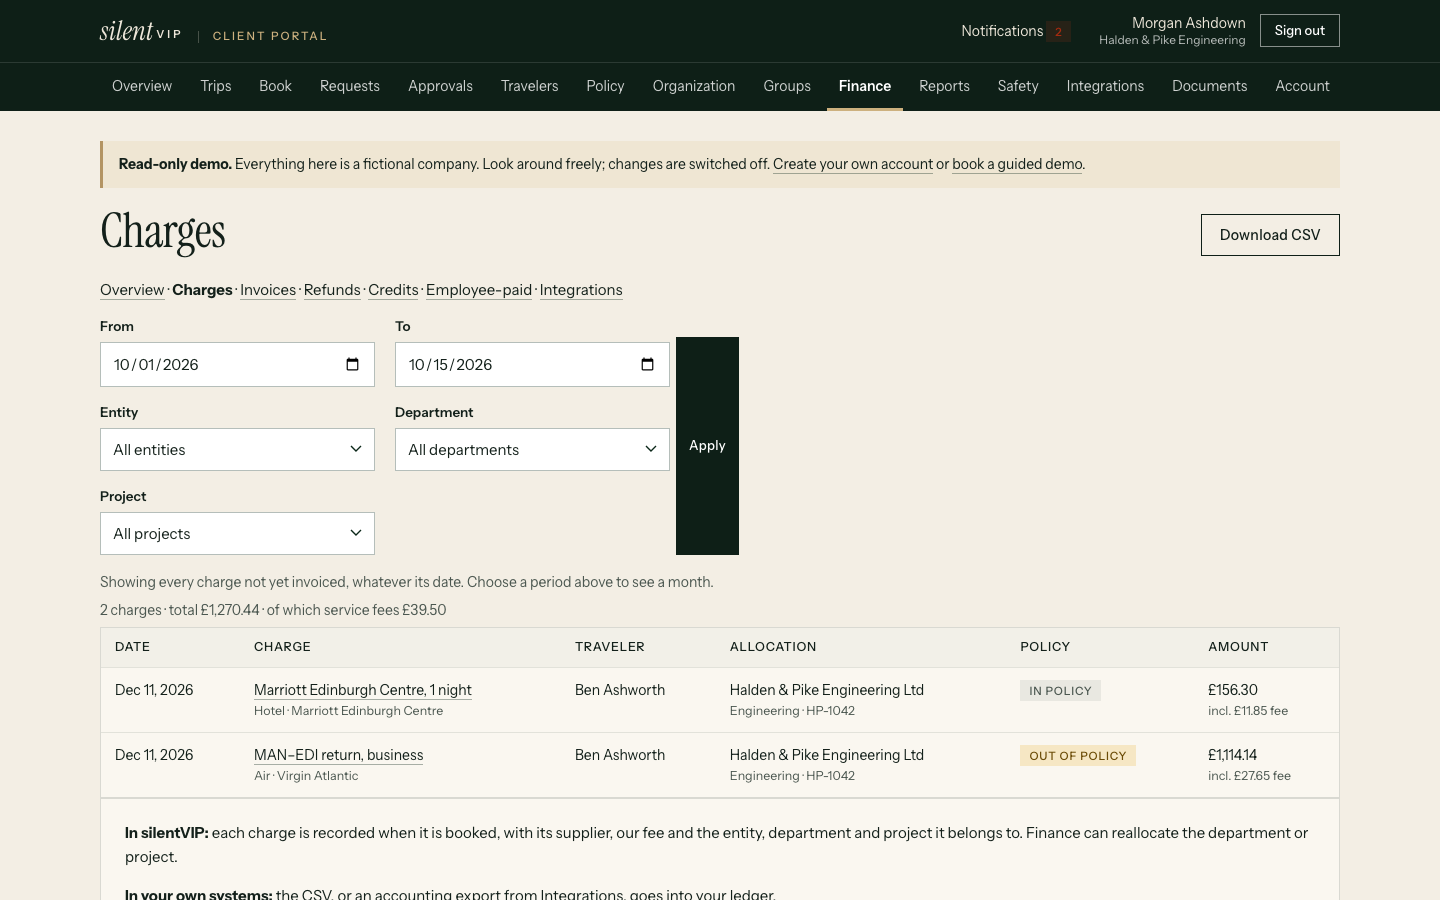Image resolution: width=1440 pixels, height=900 pixels.
Task: Open the From date calendar picker icon
Action: 352,364
